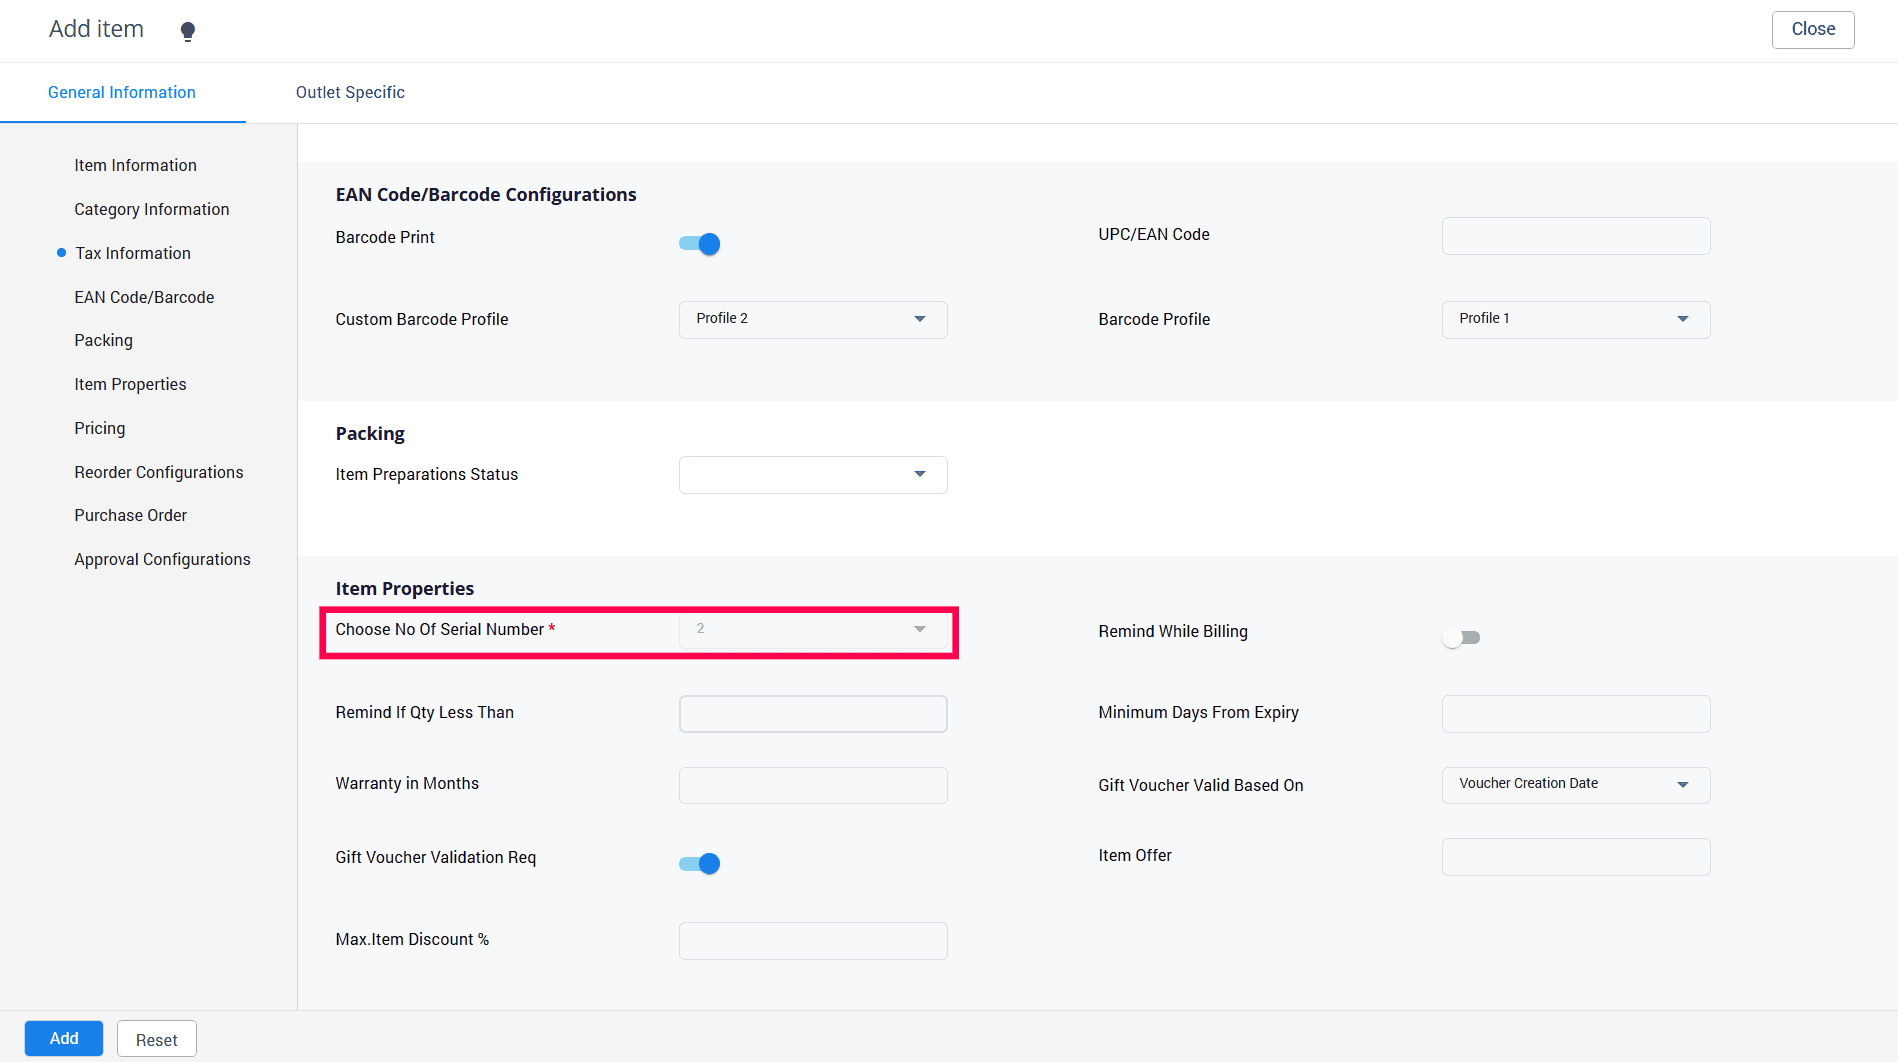This screenshot has height=1062, width=1898.
Task: Close the Add item dialog
Action: click(x=1812, y=30)
